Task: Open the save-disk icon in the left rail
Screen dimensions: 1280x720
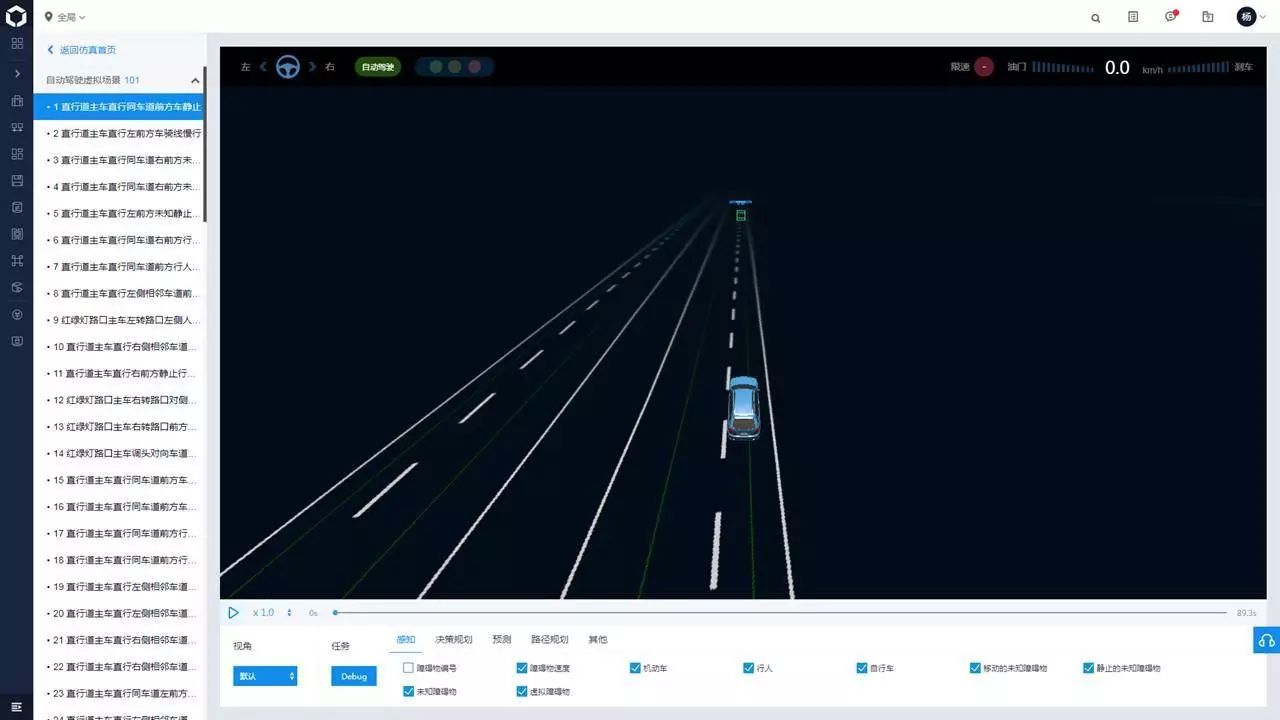Action: point(17,181)
